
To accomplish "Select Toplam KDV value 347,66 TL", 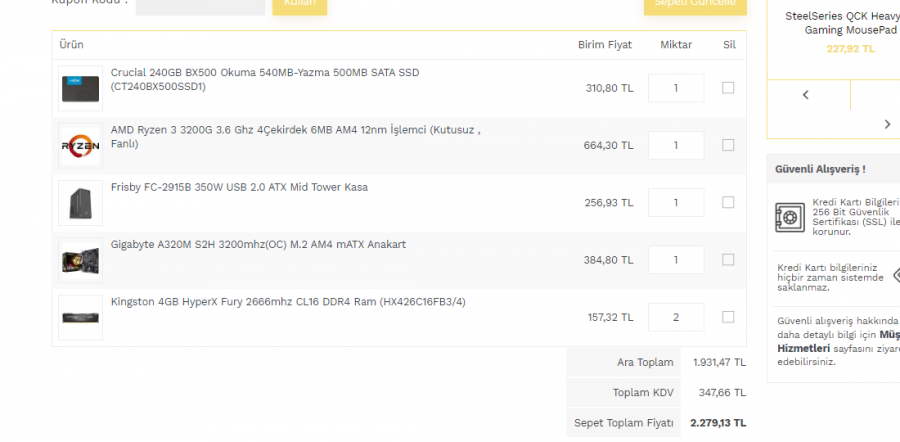I will [x=722, y=393].
